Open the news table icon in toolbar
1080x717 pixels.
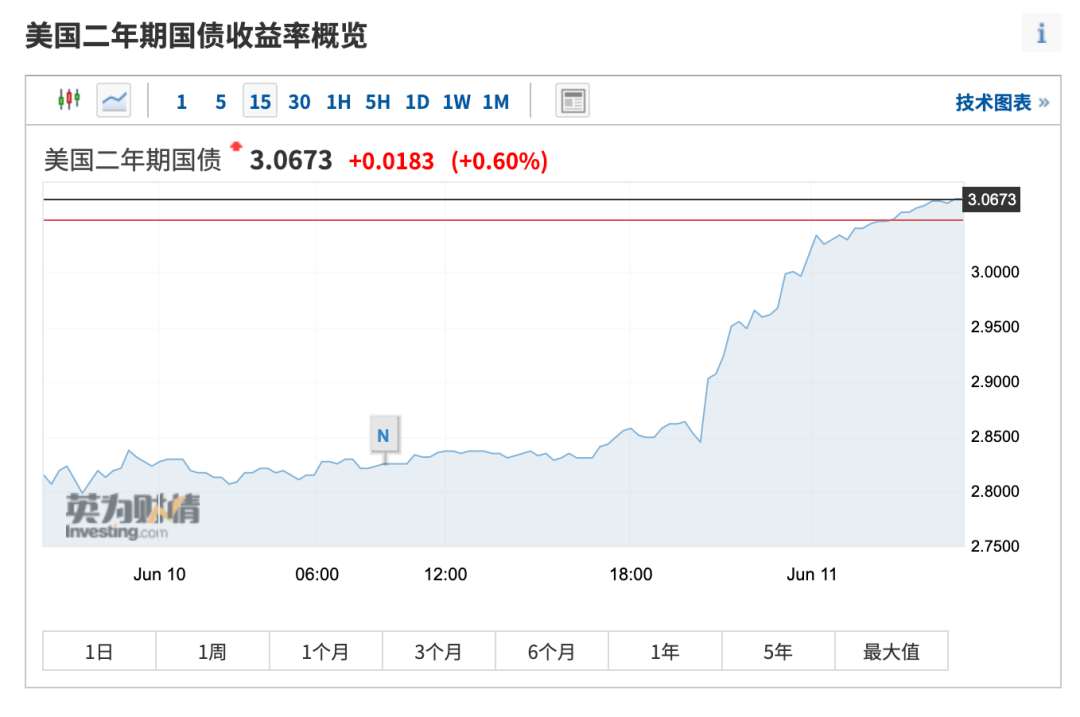573,100
